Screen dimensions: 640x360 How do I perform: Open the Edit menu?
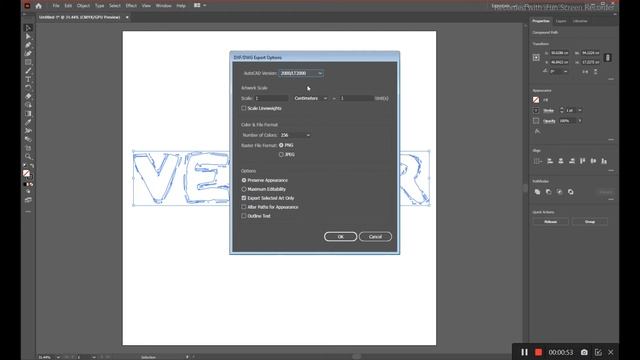[x=68, y=6]
